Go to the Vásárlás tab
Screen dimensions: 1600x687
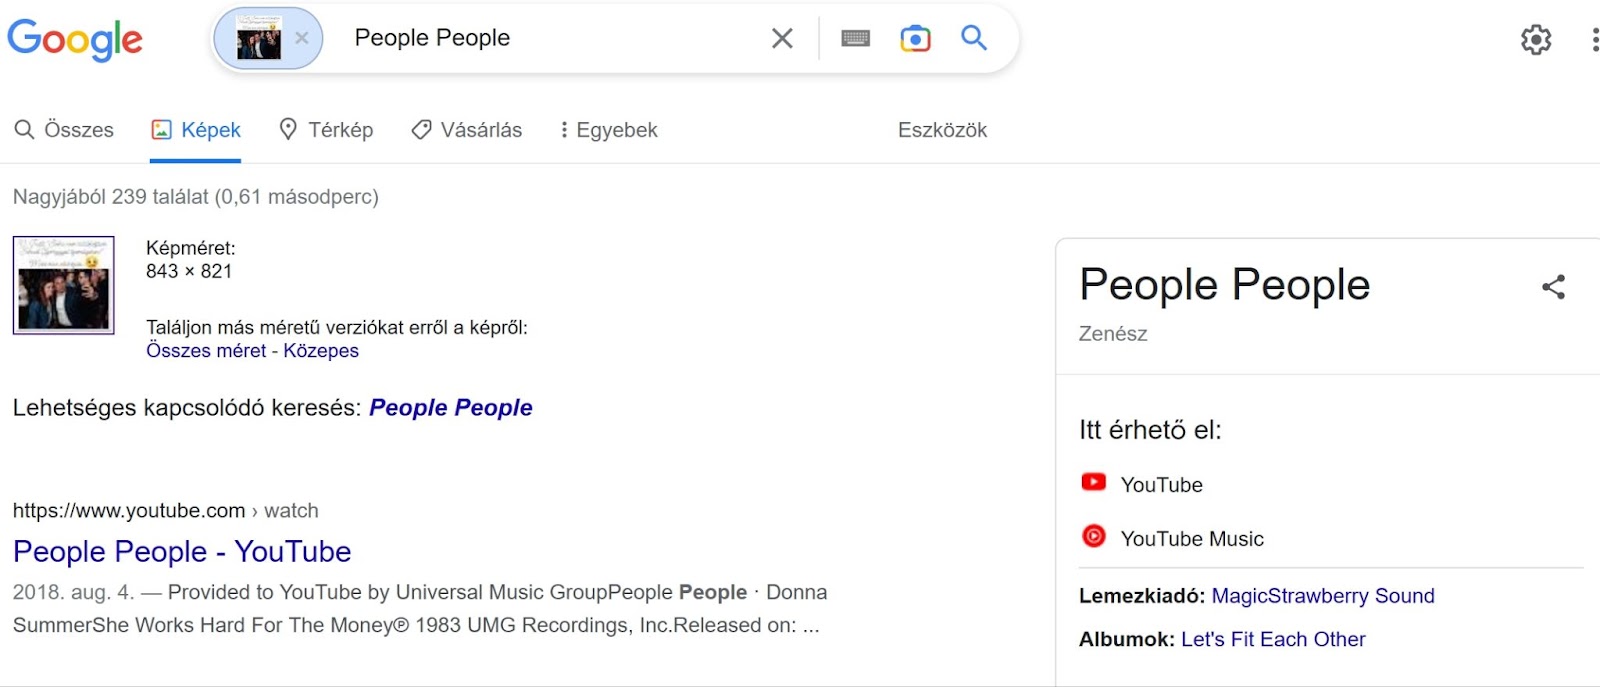click(x=467, y=130)
